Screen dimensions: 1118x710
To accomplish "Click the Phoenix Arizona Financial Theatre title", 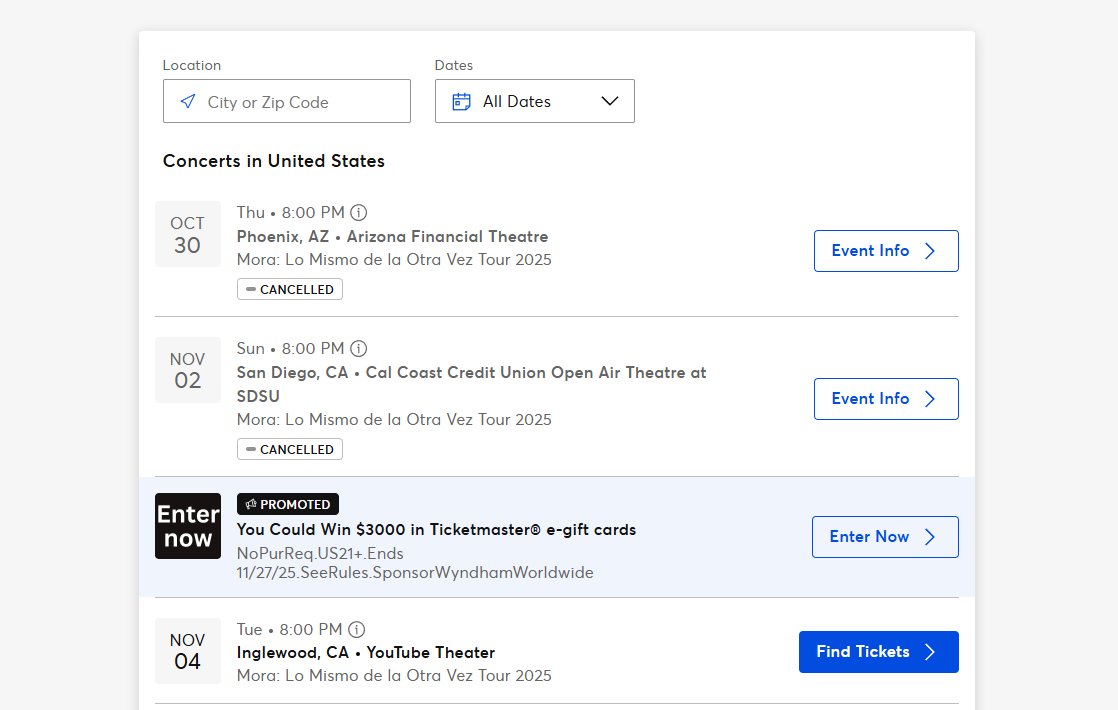I will coord(392,237).
